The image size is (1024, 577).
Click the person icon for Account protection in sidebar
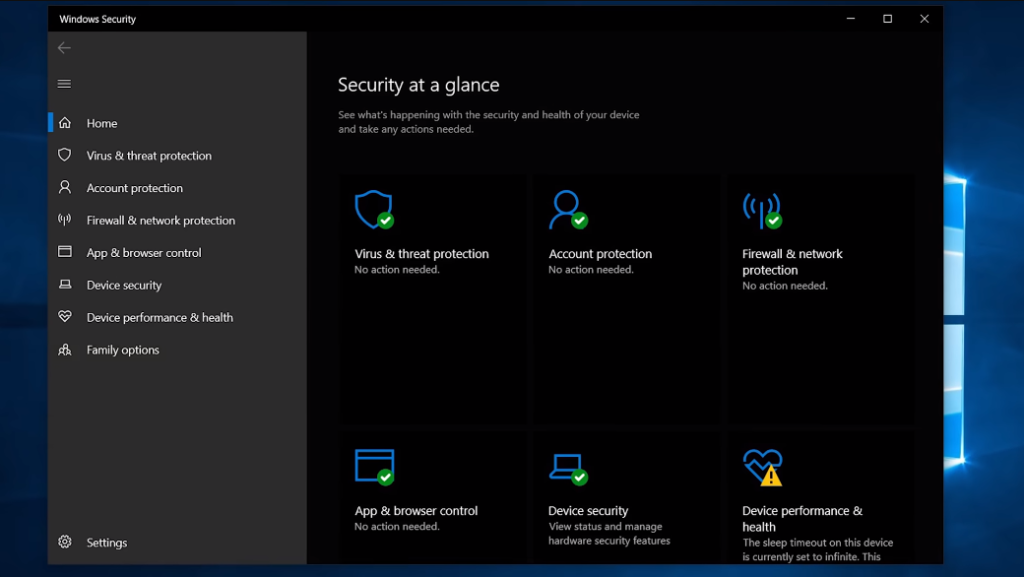(x=65, y=187)
